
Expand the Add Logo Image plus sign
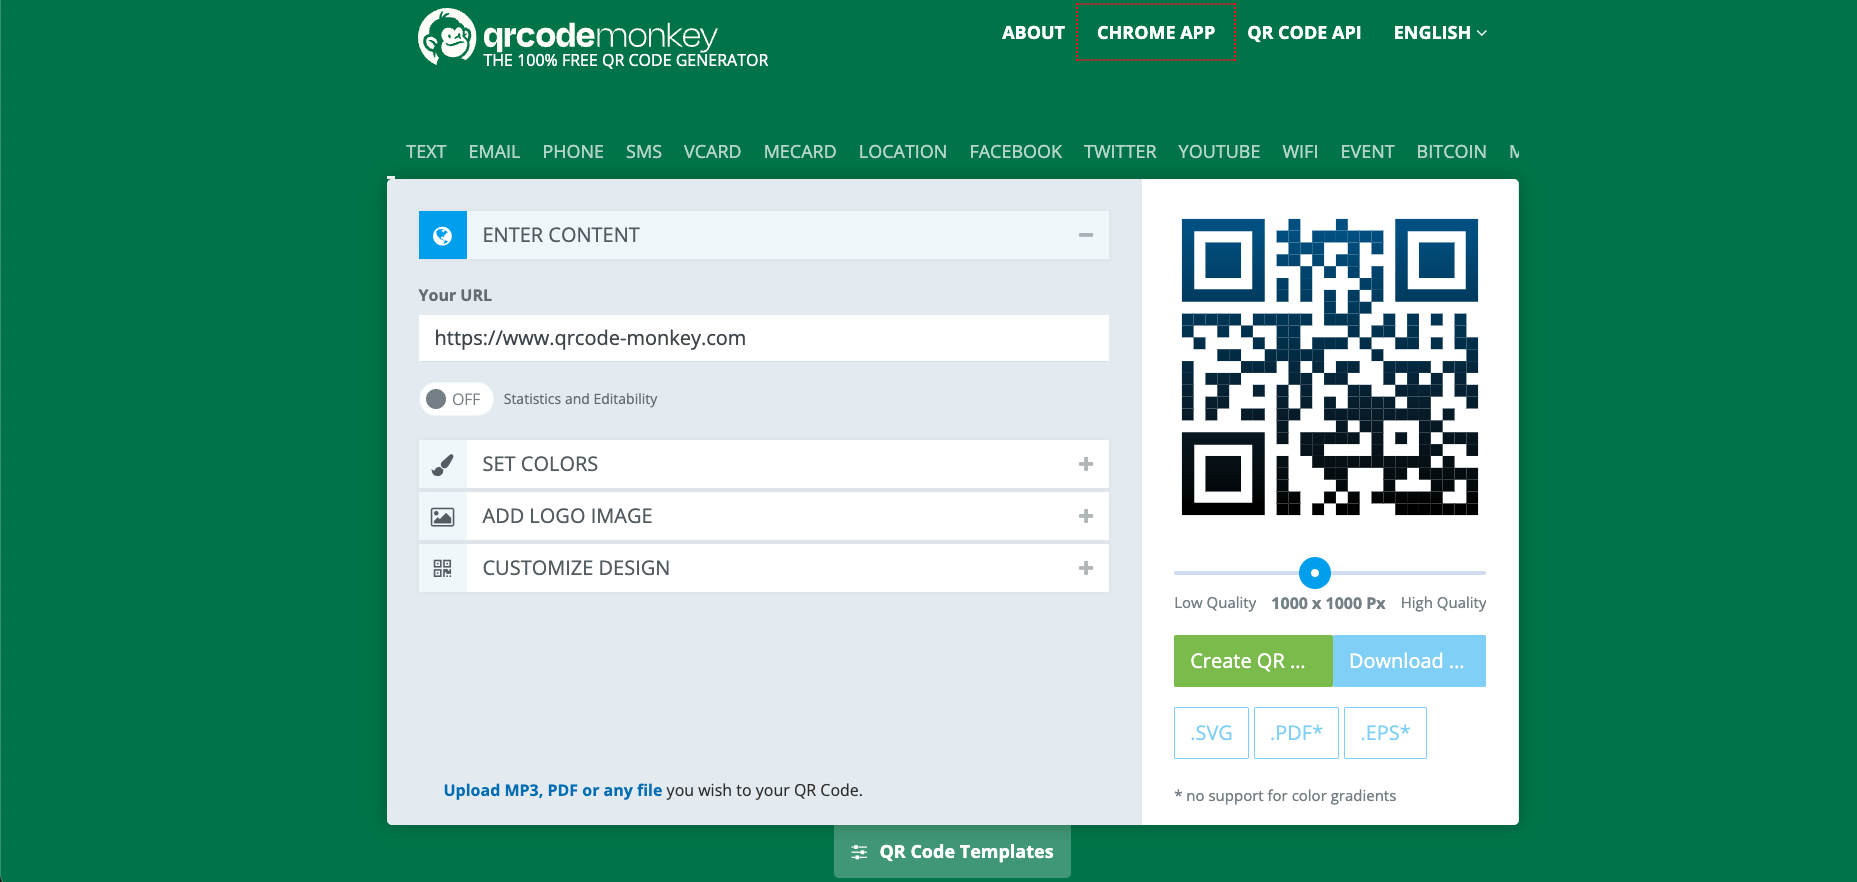(x=1086, y=516)
